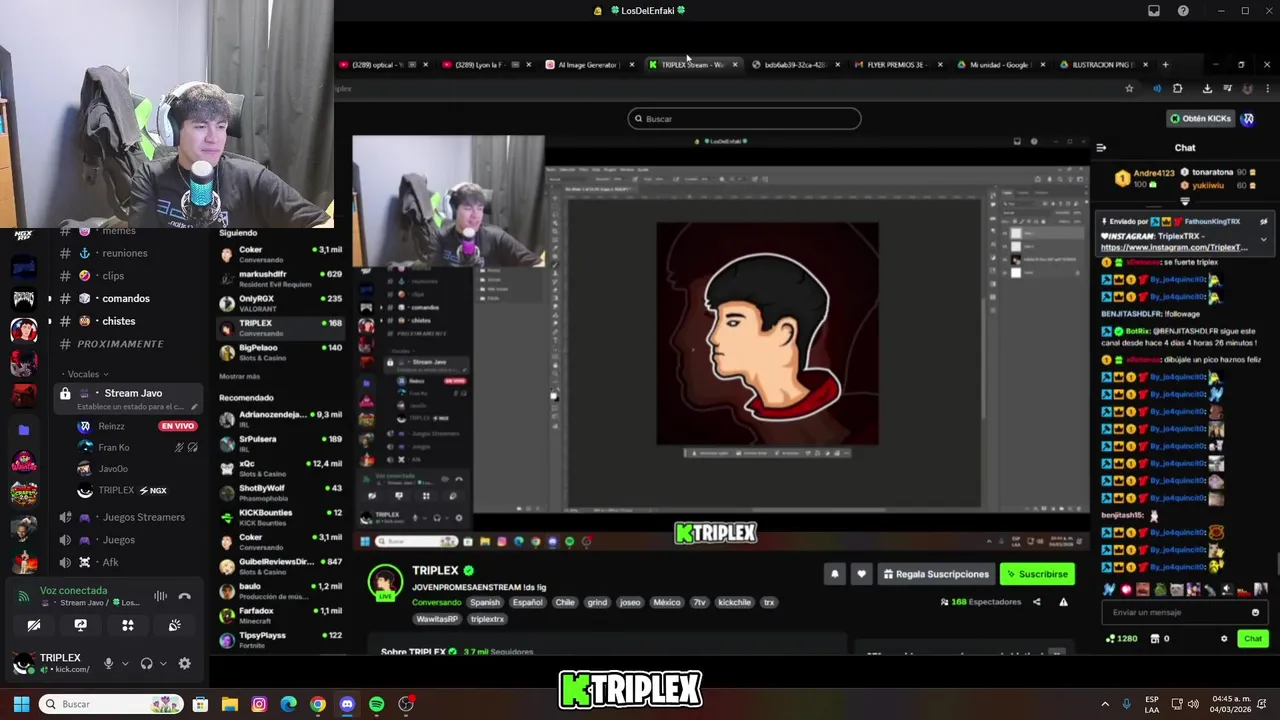Click Mostrar más under Siguiendo list
Viewport: 1280px width, 720px height.
240,376
